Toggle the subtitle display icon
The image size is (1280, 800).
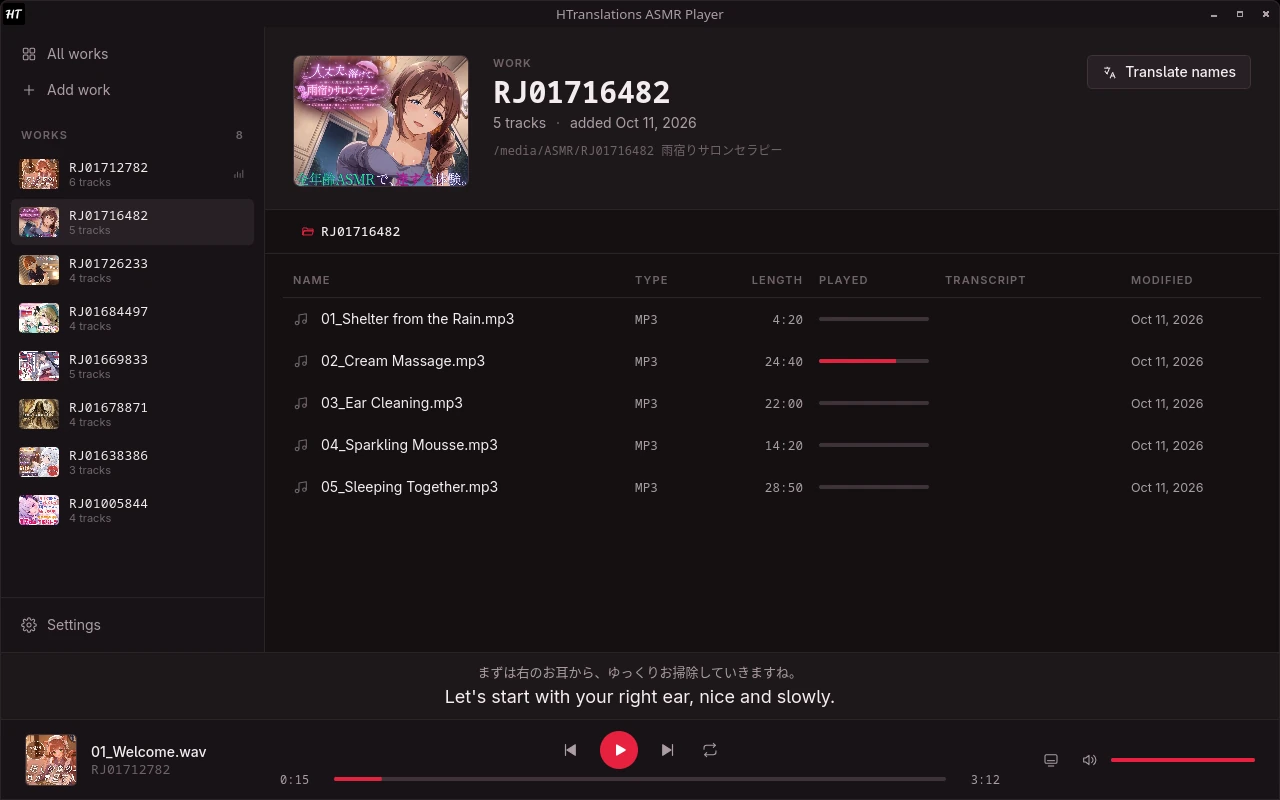[x=1051, y=760]
